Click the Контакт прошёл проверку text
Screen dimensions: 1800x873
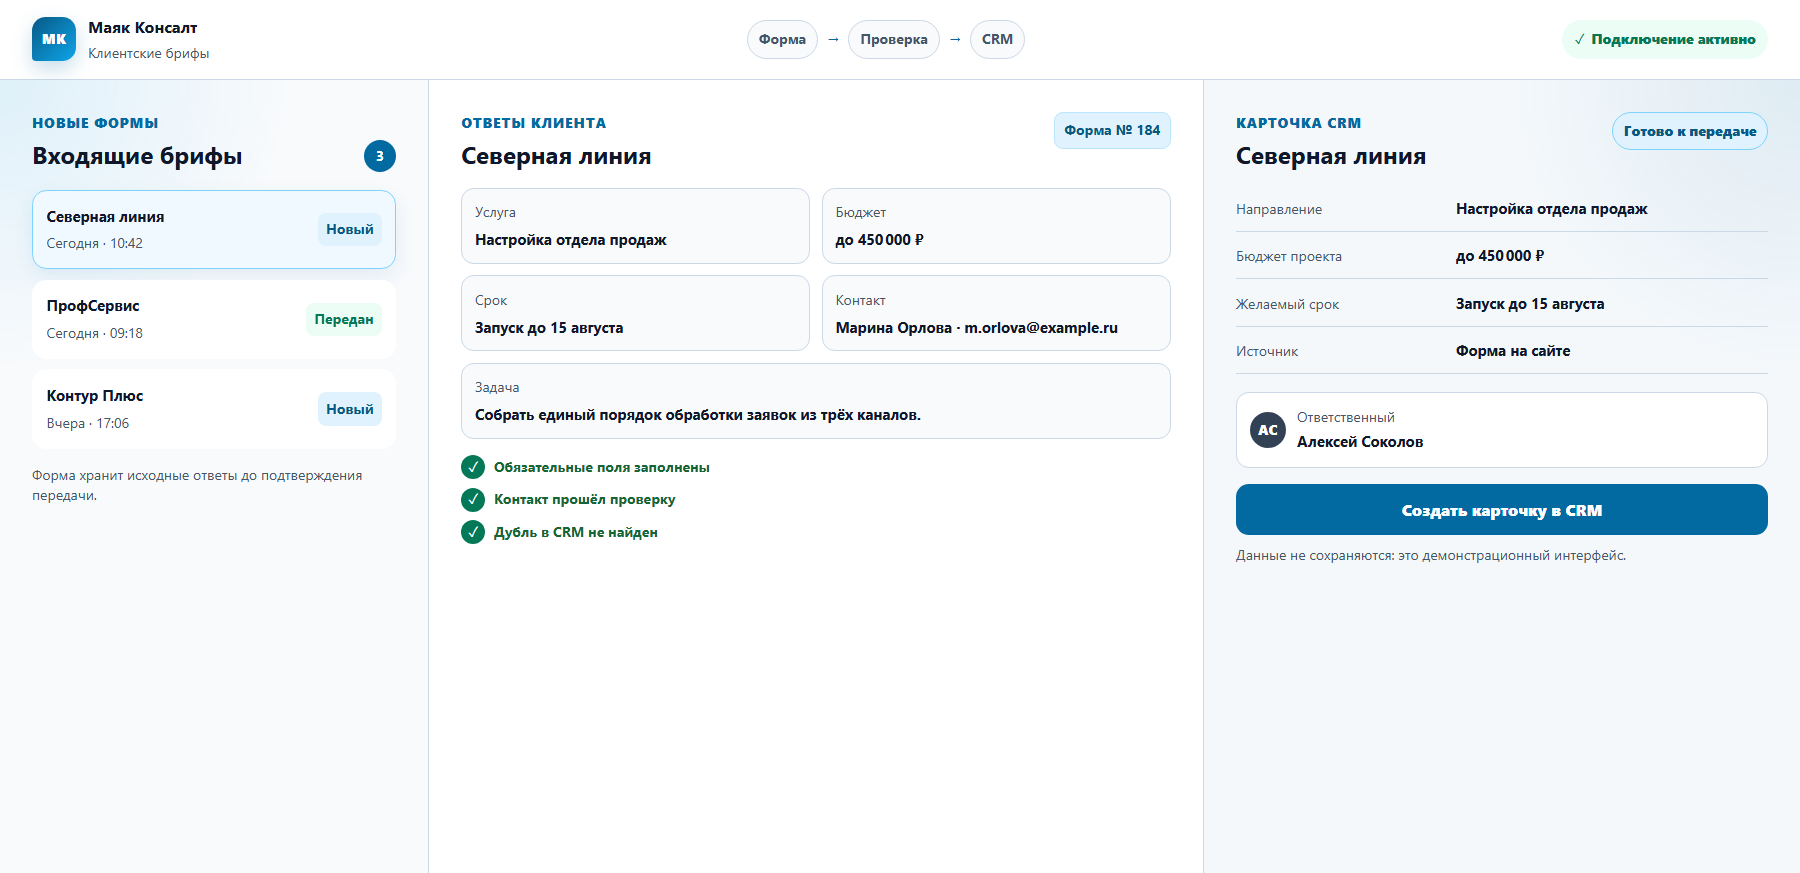click(x=585, y=499)
